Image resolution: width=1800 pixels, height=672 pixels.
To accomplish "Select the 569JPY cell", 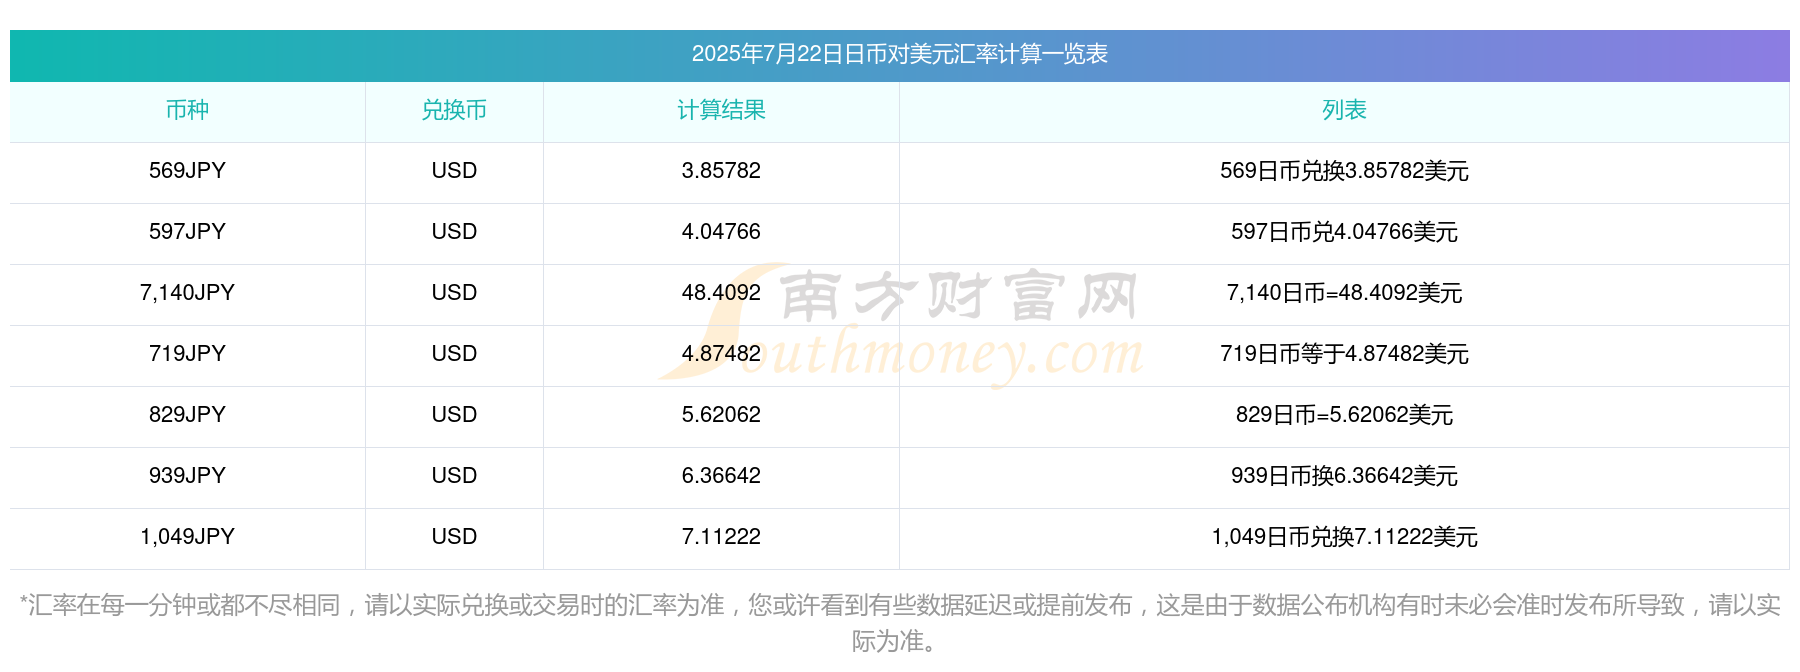I will point(187,171).
